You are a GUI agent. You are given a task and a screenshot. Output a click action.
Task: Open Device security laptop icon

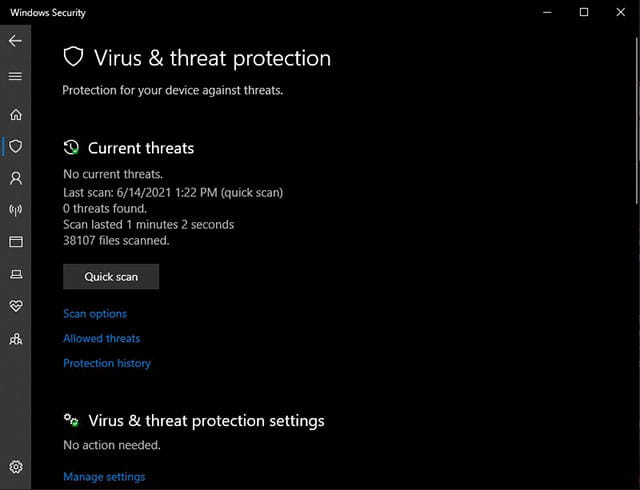[16, 274]
